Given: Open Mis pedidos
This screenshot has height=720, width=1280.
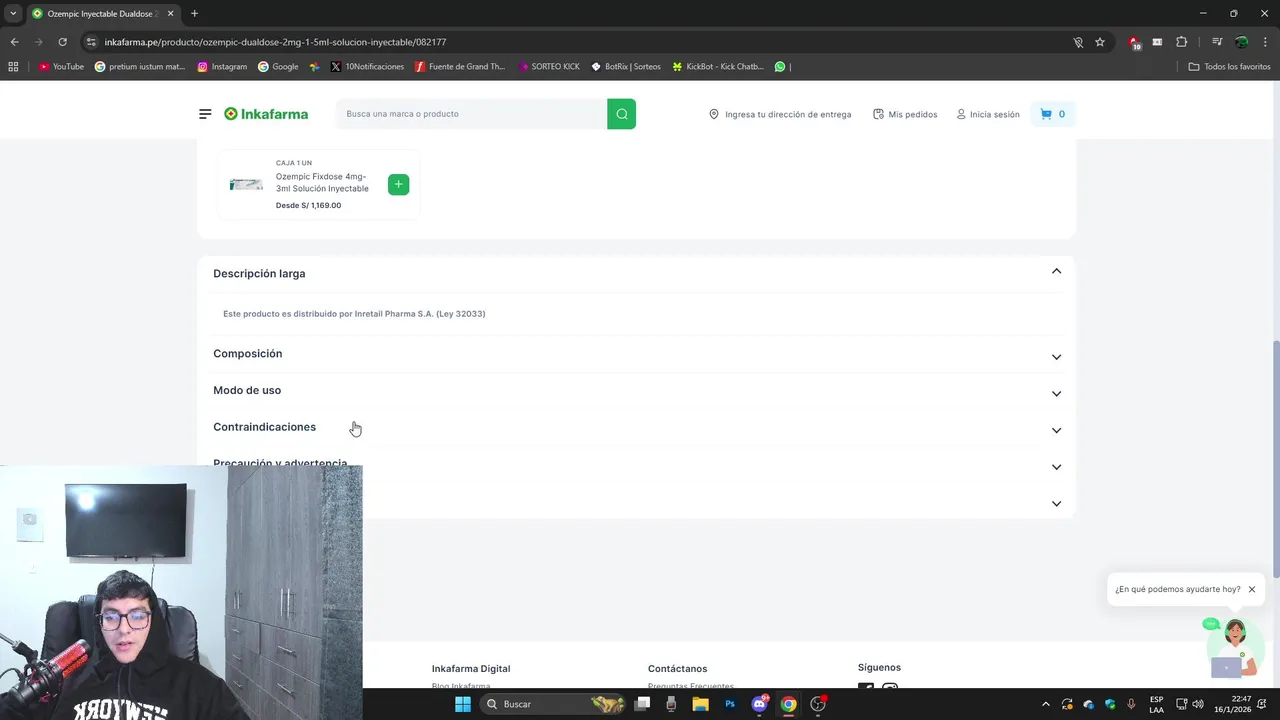Looking at the screenshot, I should point(905,114).
